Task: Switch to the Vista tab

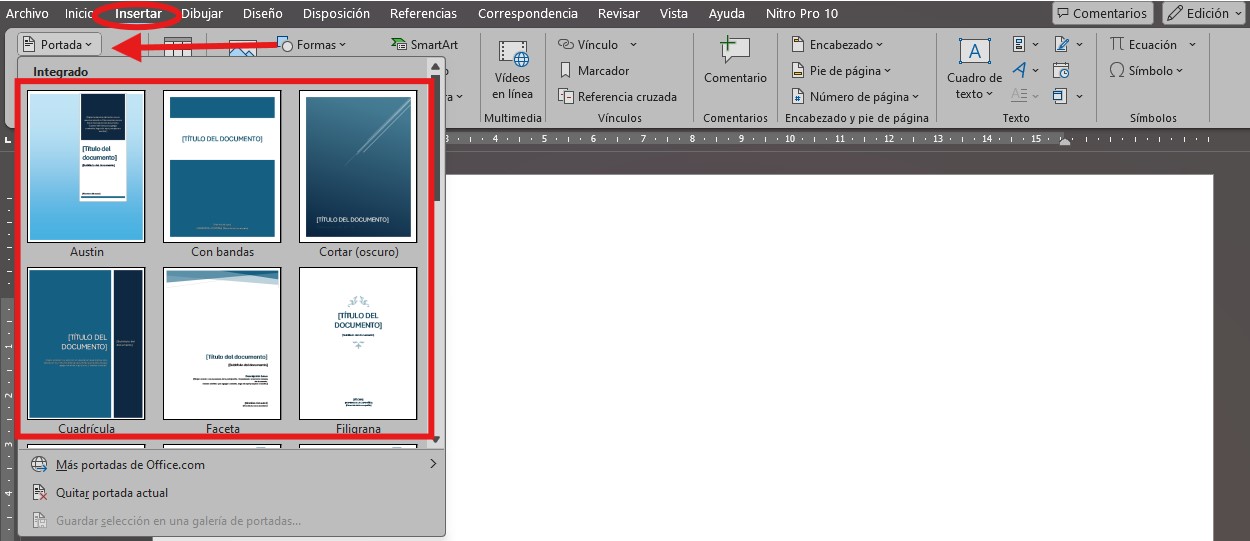Action: coord(674,14)
